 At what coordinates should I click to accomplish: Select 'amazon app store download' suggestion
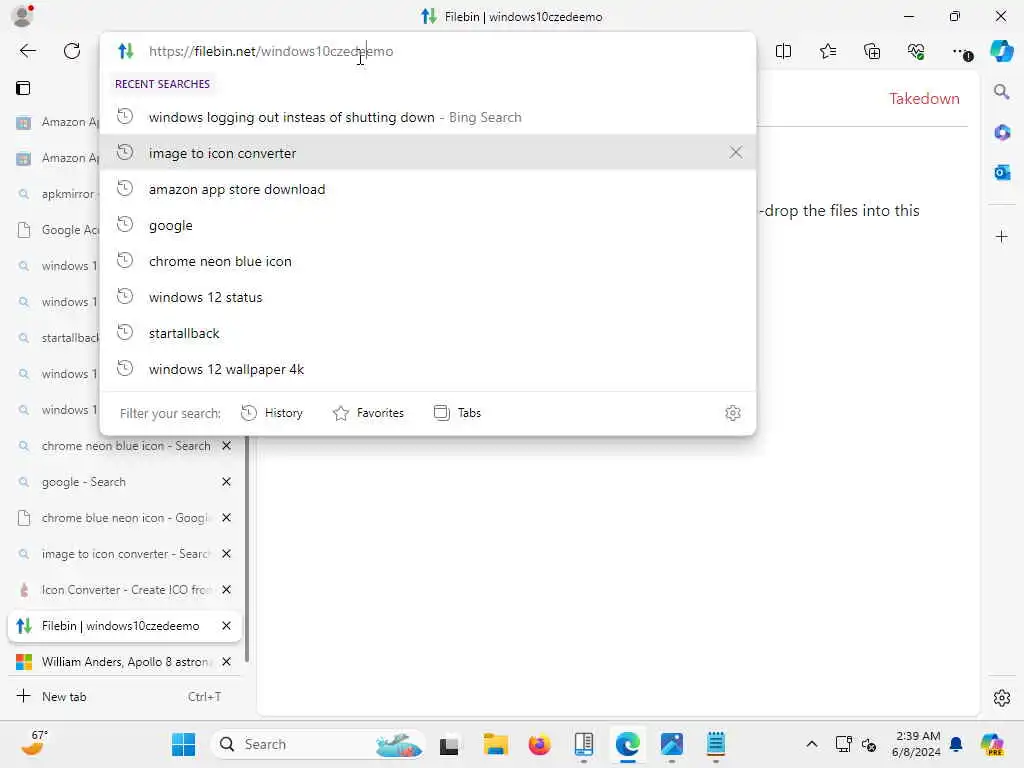tap(428, 189)
